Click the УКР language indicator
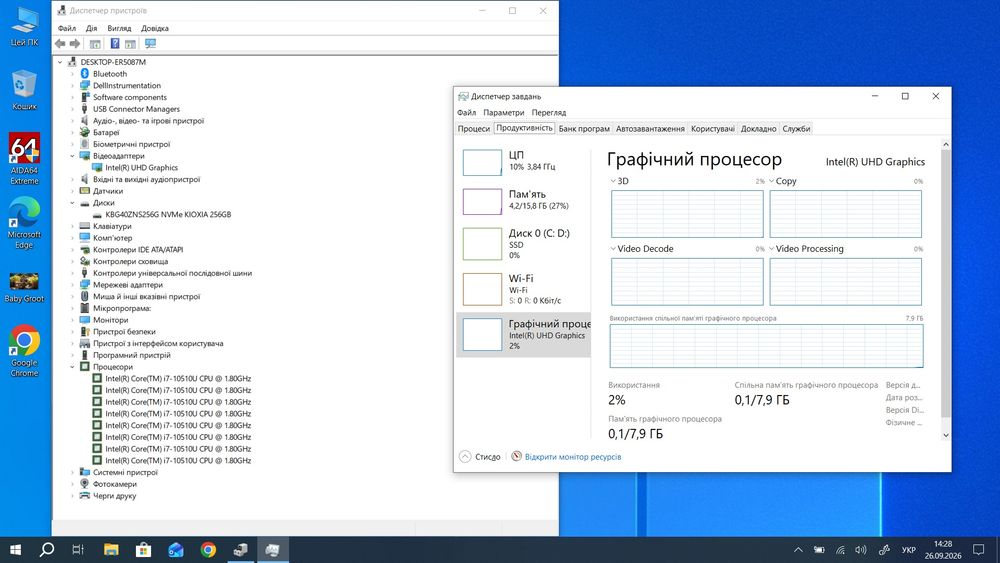The image size is (1000, 563). tap(909, 550)
